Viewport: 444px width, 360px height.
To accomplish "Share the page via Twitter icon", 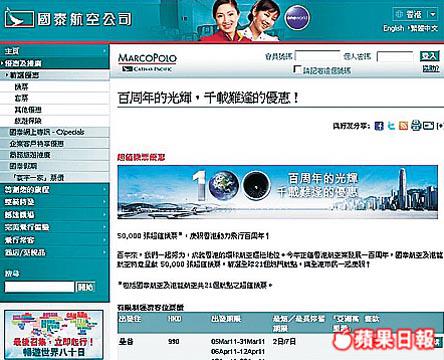I will pos(392,126).
